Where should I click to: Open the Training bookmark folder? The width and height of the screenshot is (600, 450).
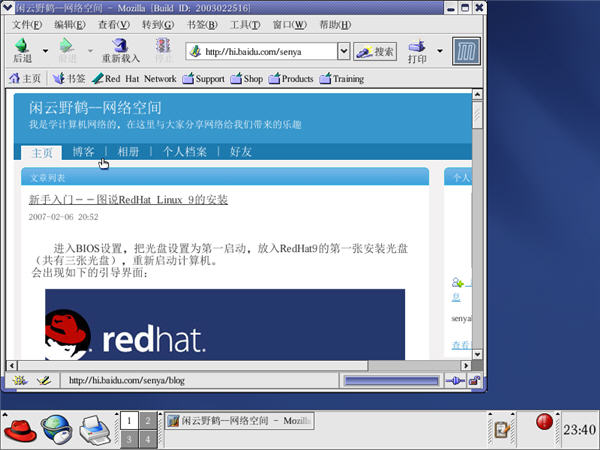(342, 78)
